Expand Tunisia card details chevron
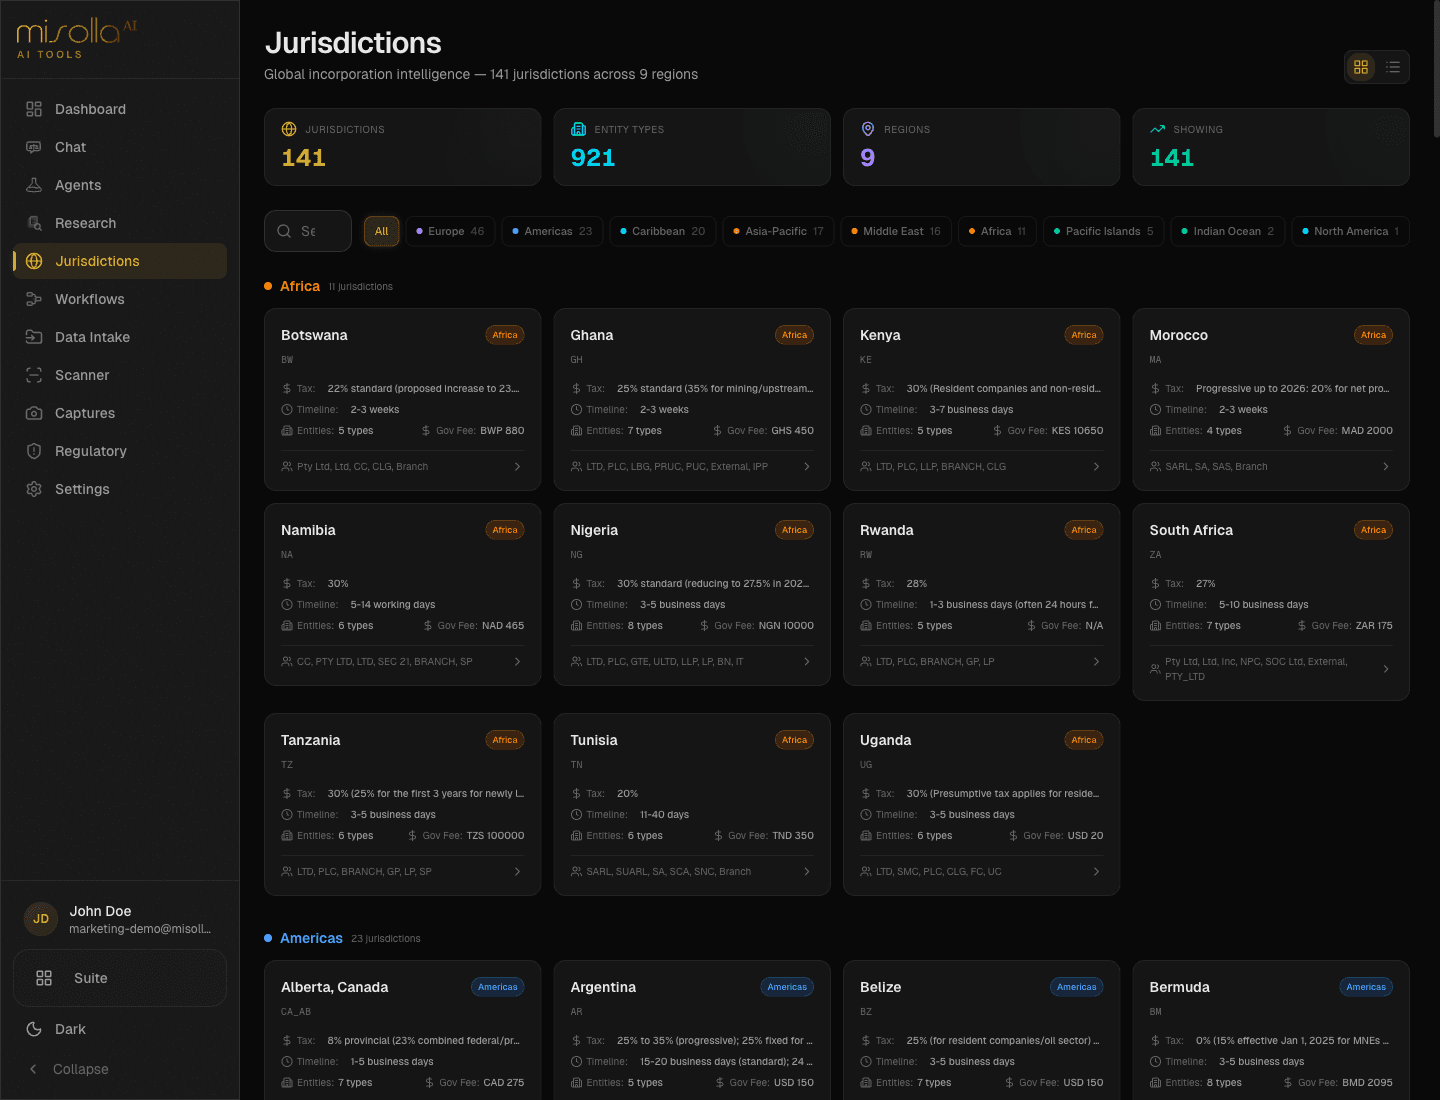The height and width of the screenshot is (1100, 1440). pos(807,872)
